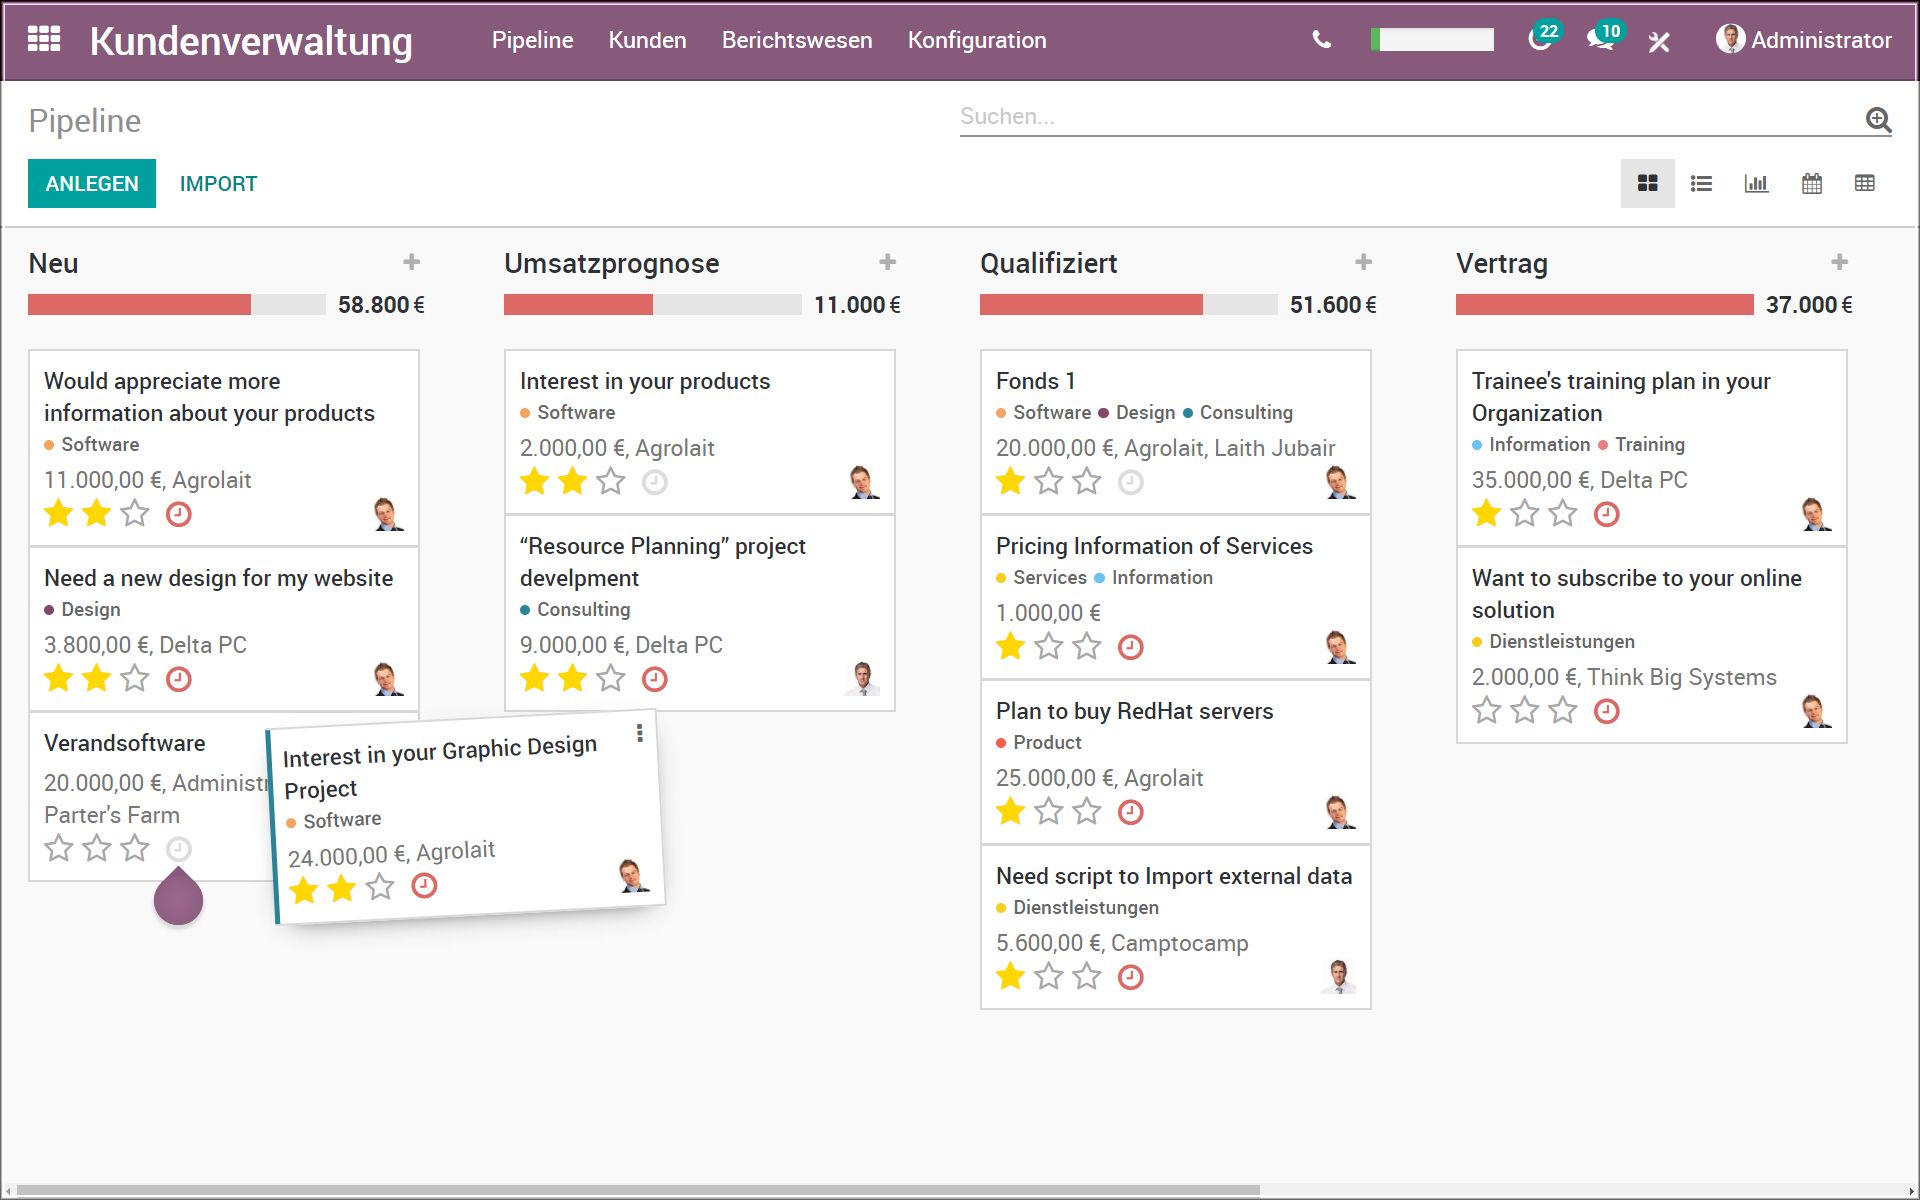Click the search magnifier icon
The width and height of the screenshot is (1920, 1200).
1878,120
